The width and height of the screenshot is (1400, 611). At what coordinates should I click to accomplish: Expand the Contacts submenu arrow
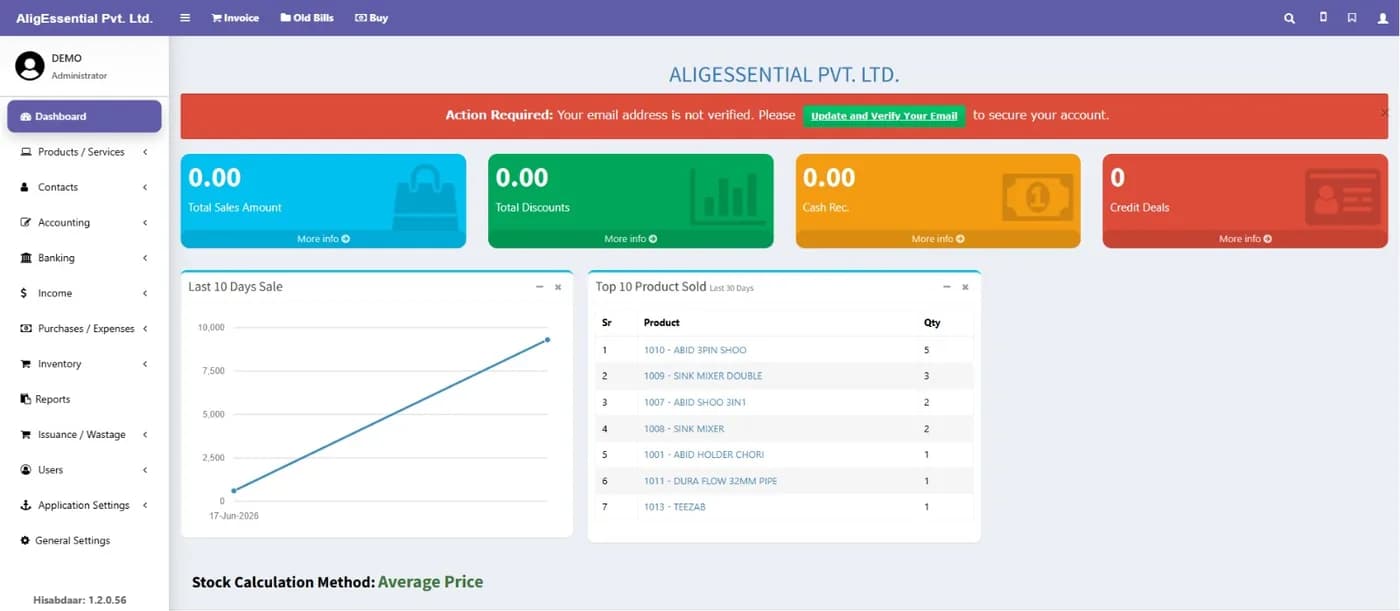145,187
